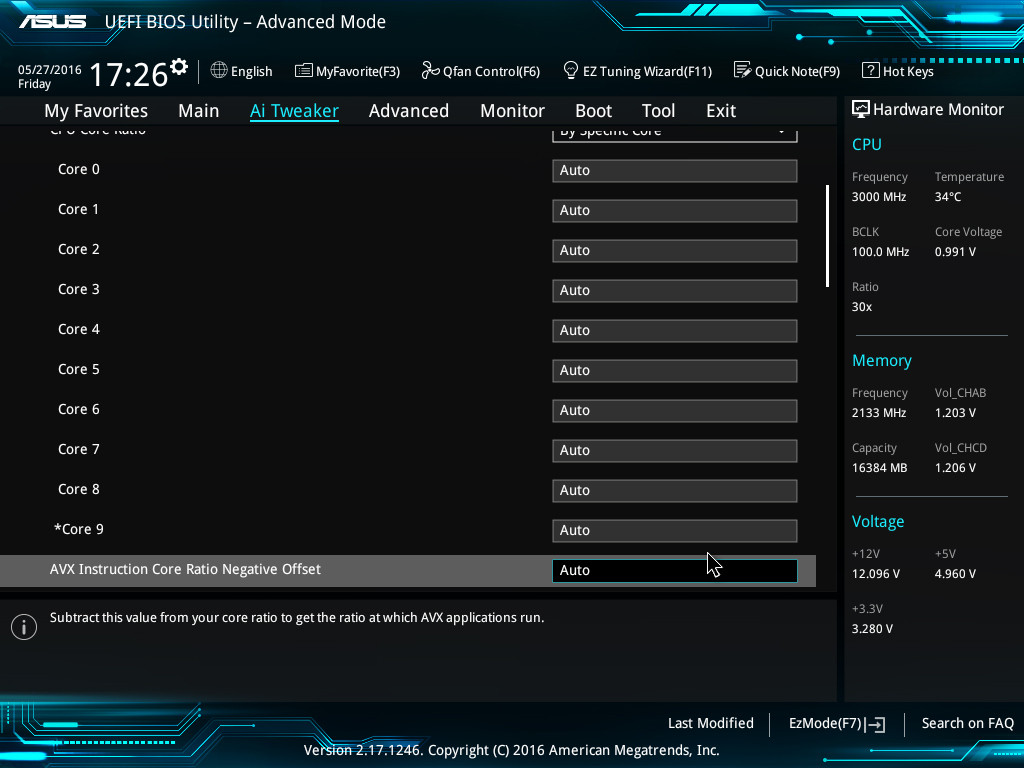
Task: Select the Core 0 ratio input field
Action: point(674,171)
